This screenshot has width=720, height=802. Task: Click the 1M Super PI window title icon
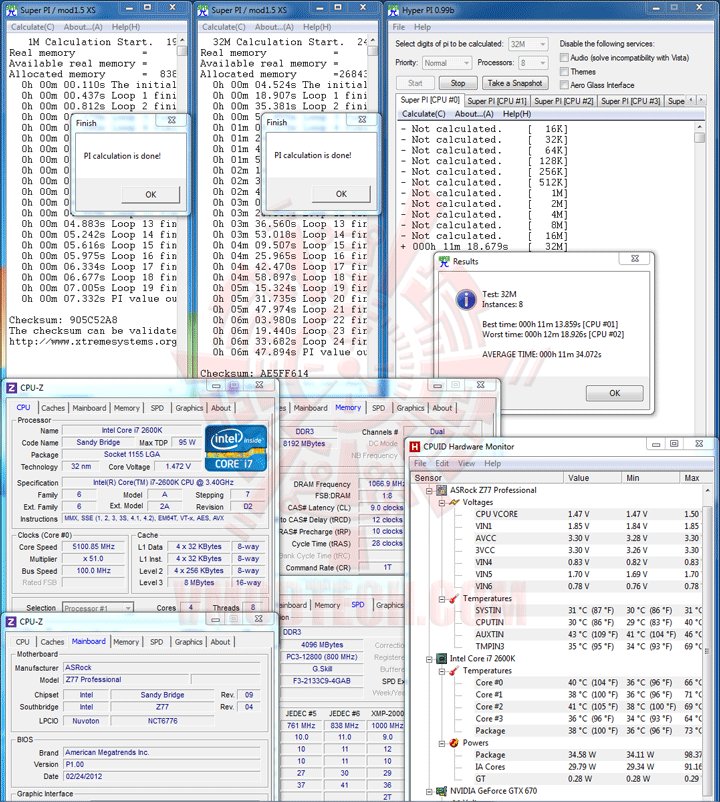pos(11,10)
